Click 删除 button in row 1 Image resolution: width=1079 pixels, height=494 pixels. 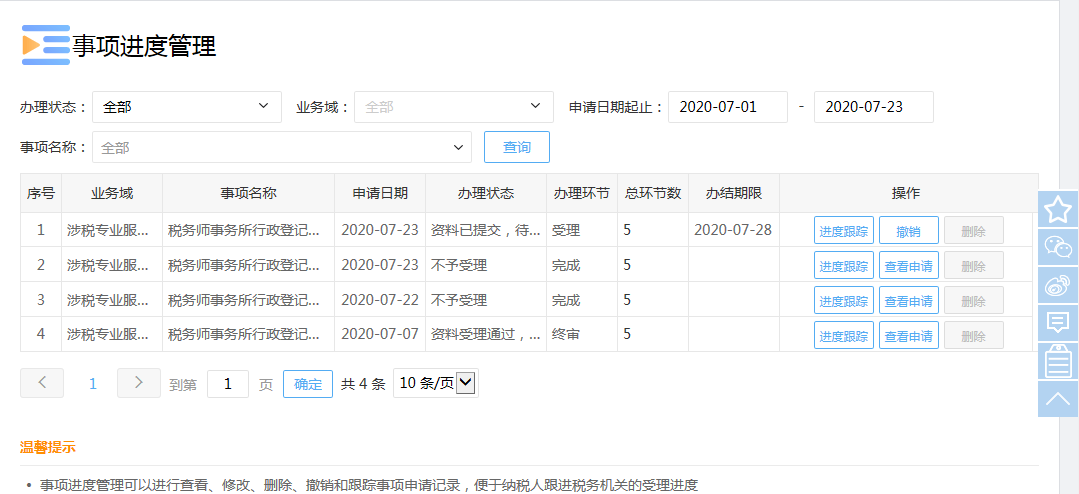pyautogui.click(x=974, y=230)
